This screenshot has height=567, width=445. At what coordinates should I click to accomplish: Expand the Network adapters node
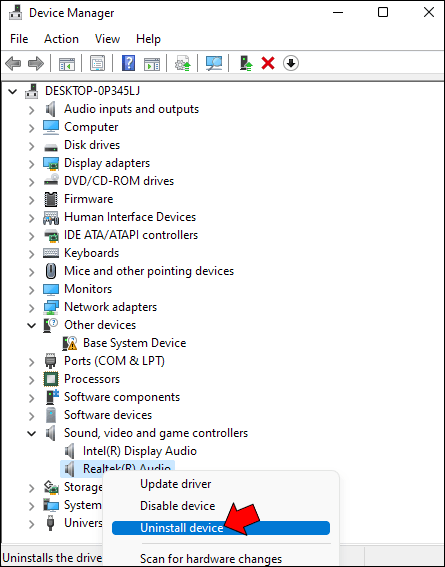[x=31, y=308]
